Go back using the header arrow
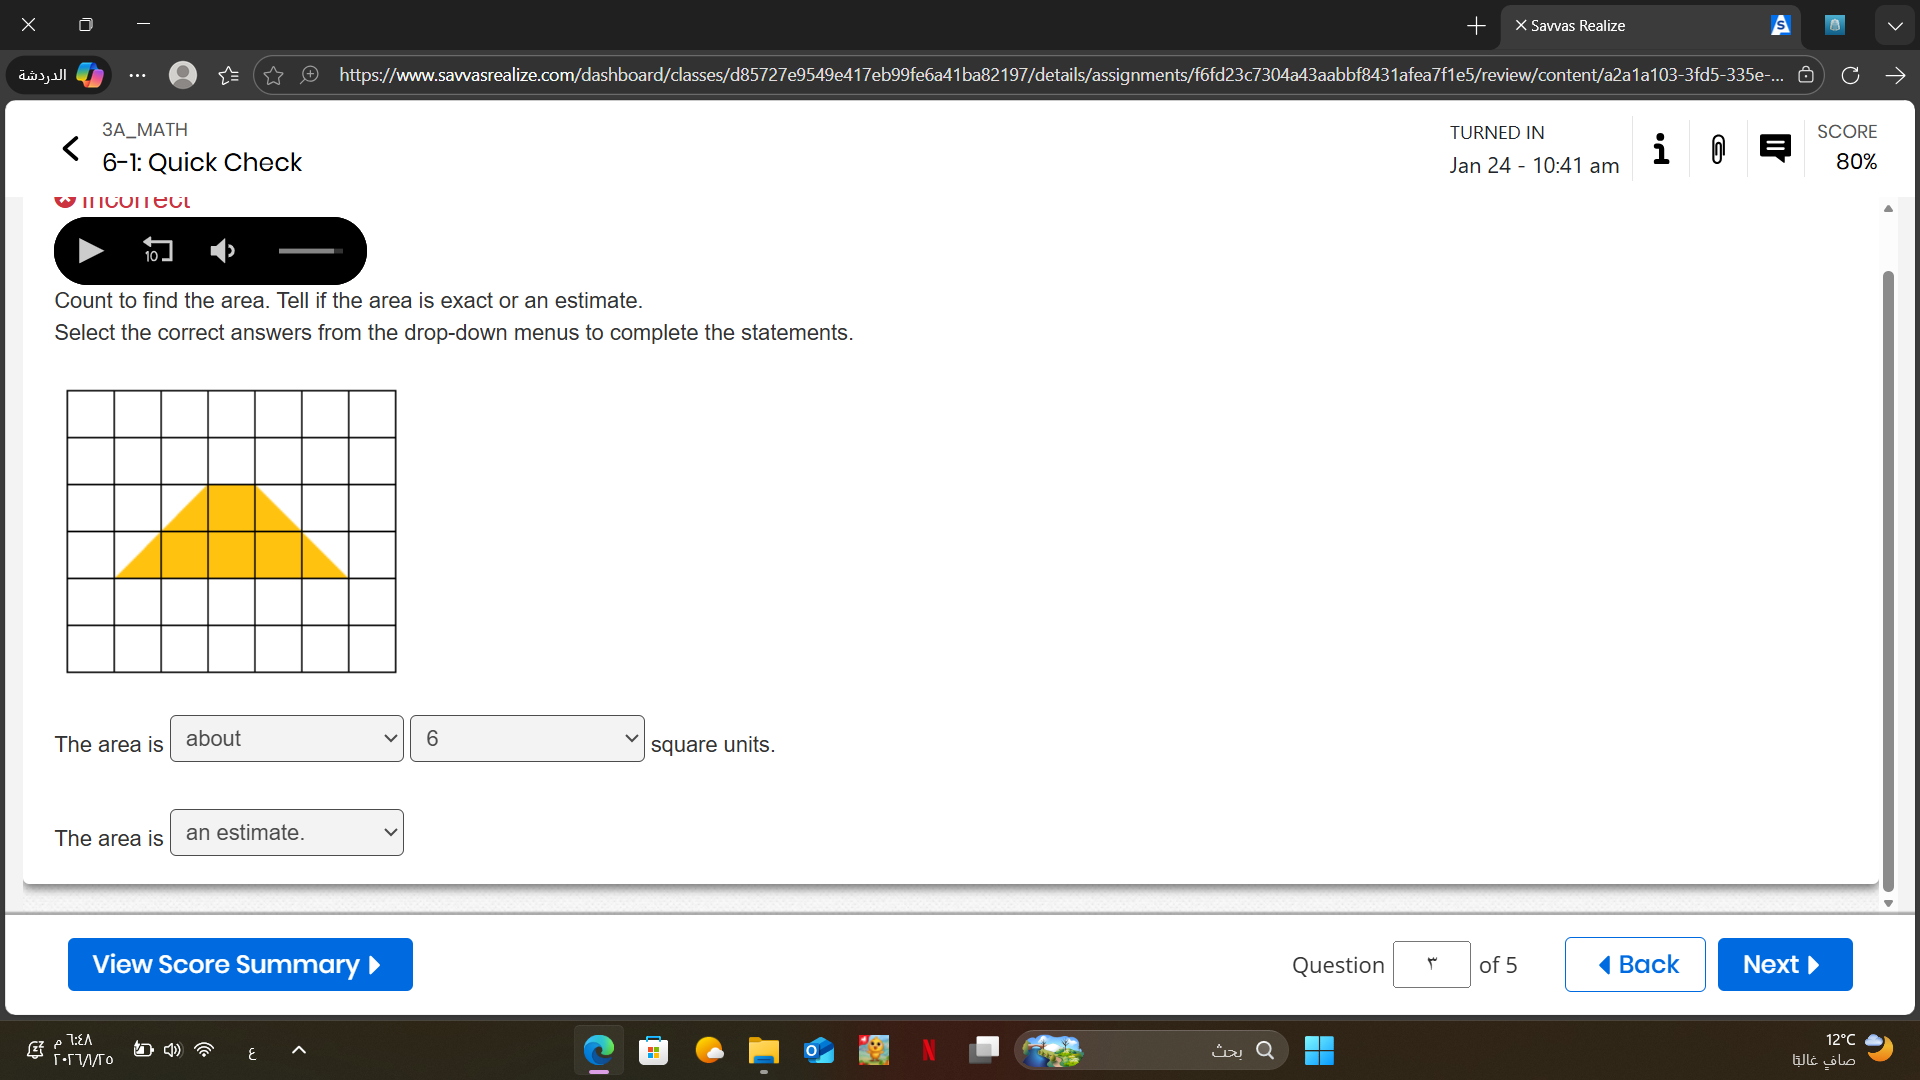Image resolution: width=1920 pixels, height=1080 pixels. [71, 149]
